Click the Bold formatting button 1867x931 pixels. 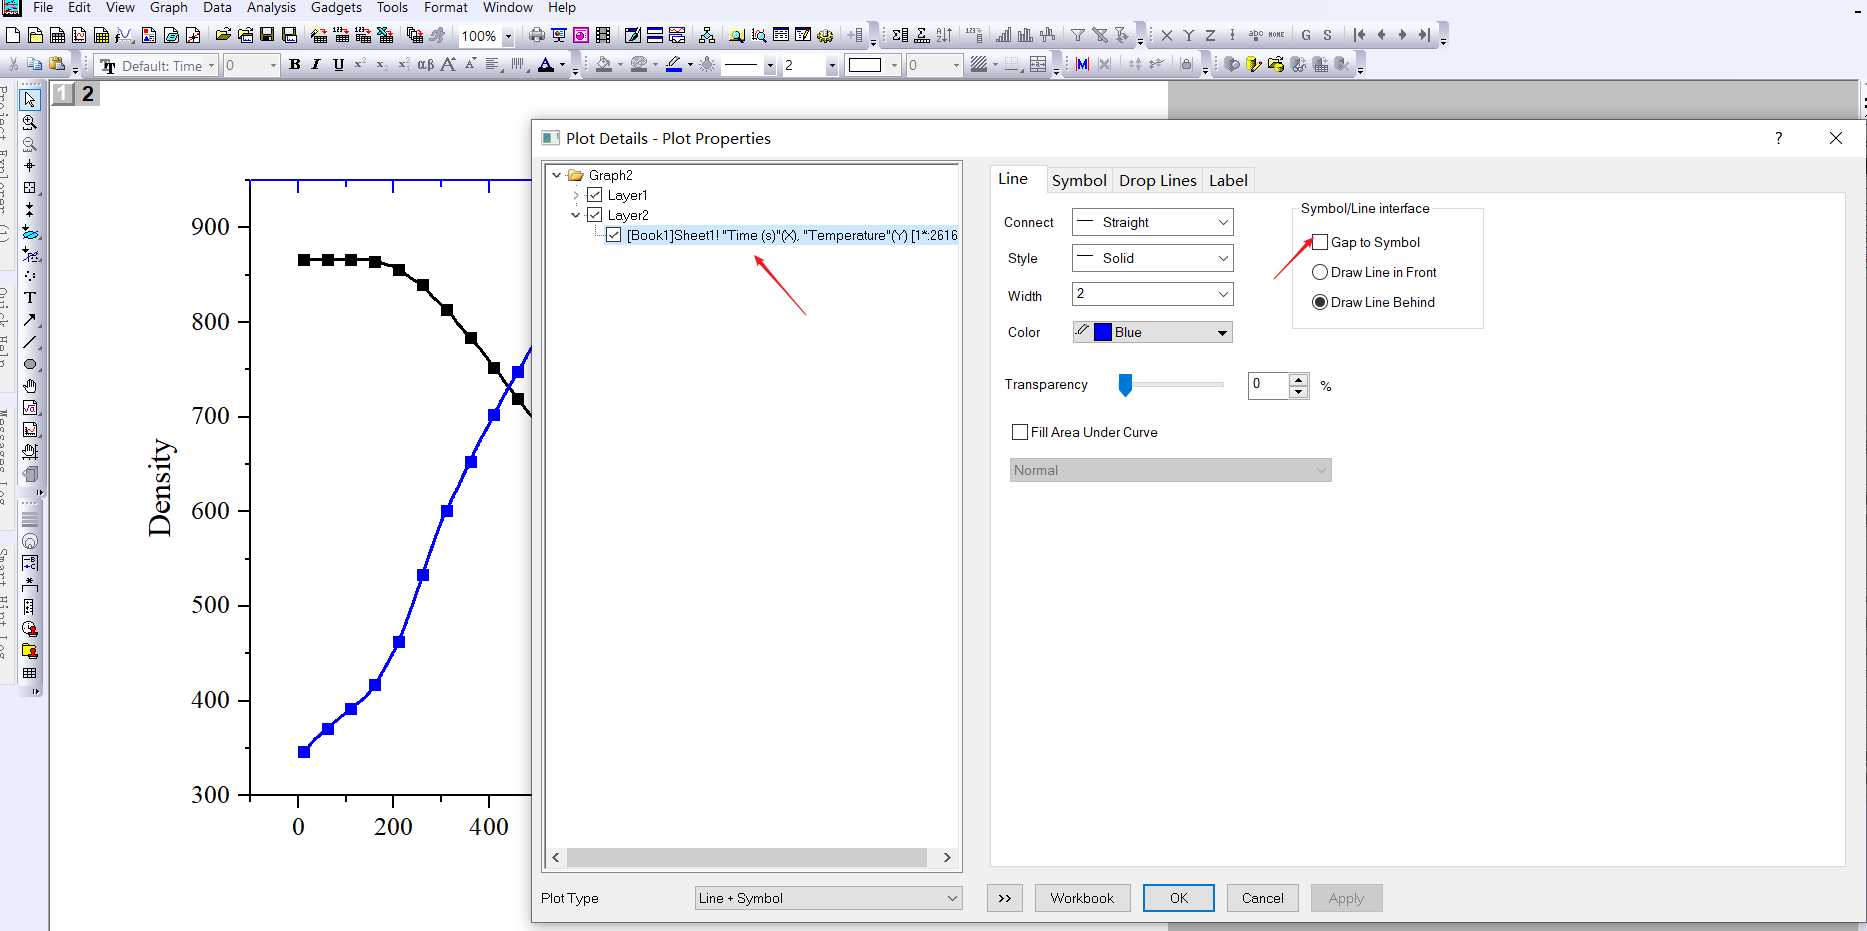point(294,65)
